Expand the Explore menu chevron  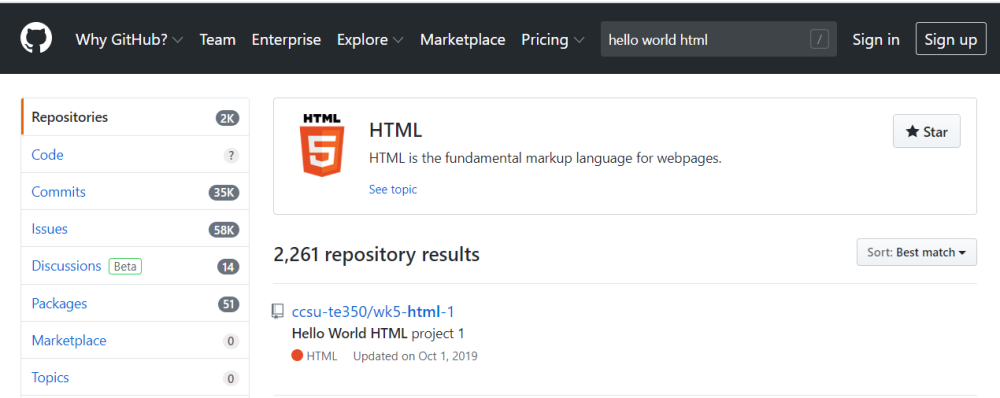pos(398,40)
